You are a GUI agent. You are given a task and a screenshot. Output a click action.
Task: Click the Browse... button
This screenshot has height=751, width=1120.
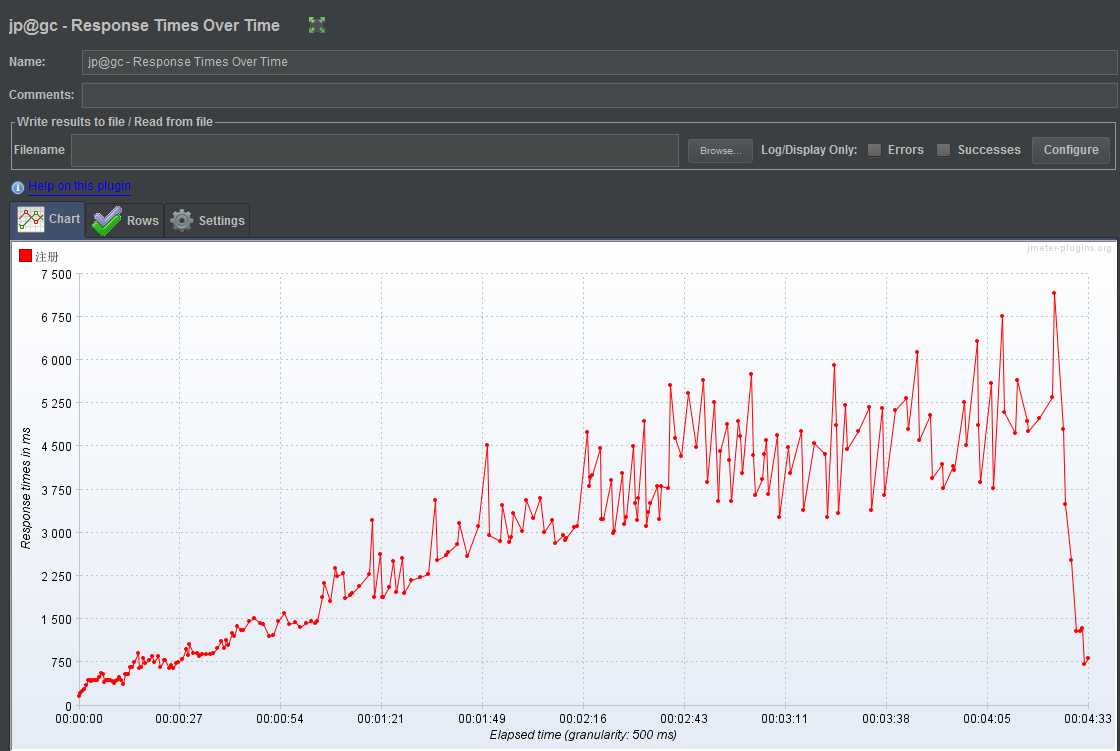720,151
